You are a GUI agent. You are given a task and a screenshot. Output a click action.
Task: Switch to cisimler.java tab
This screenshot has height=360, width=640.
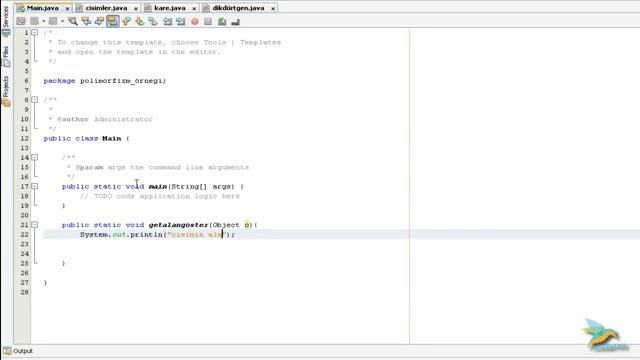pyautogui.click(x=107, y=8)
